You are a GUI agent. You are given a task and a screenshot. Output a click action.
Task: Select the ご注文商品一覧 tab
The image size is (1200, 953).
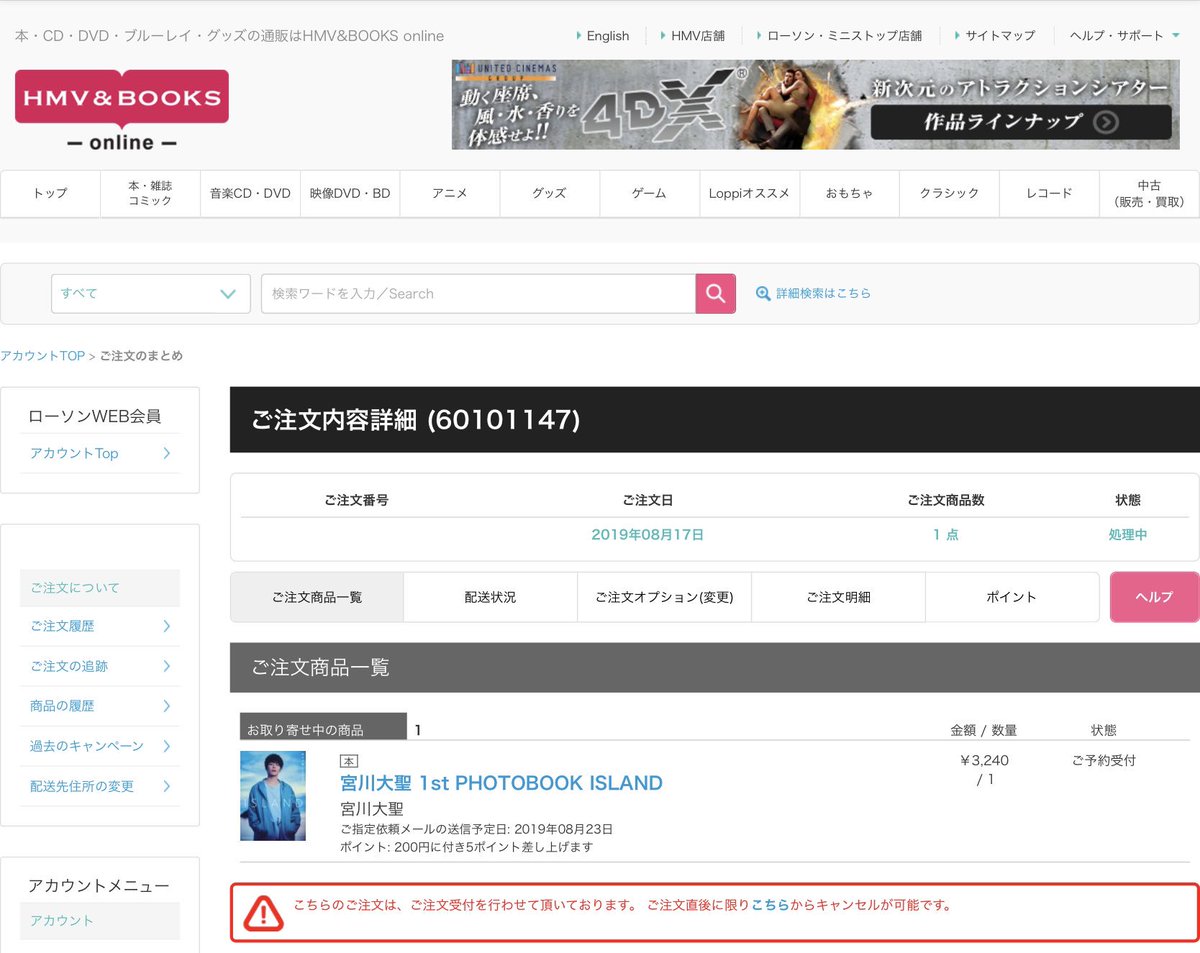pos(317,597)
